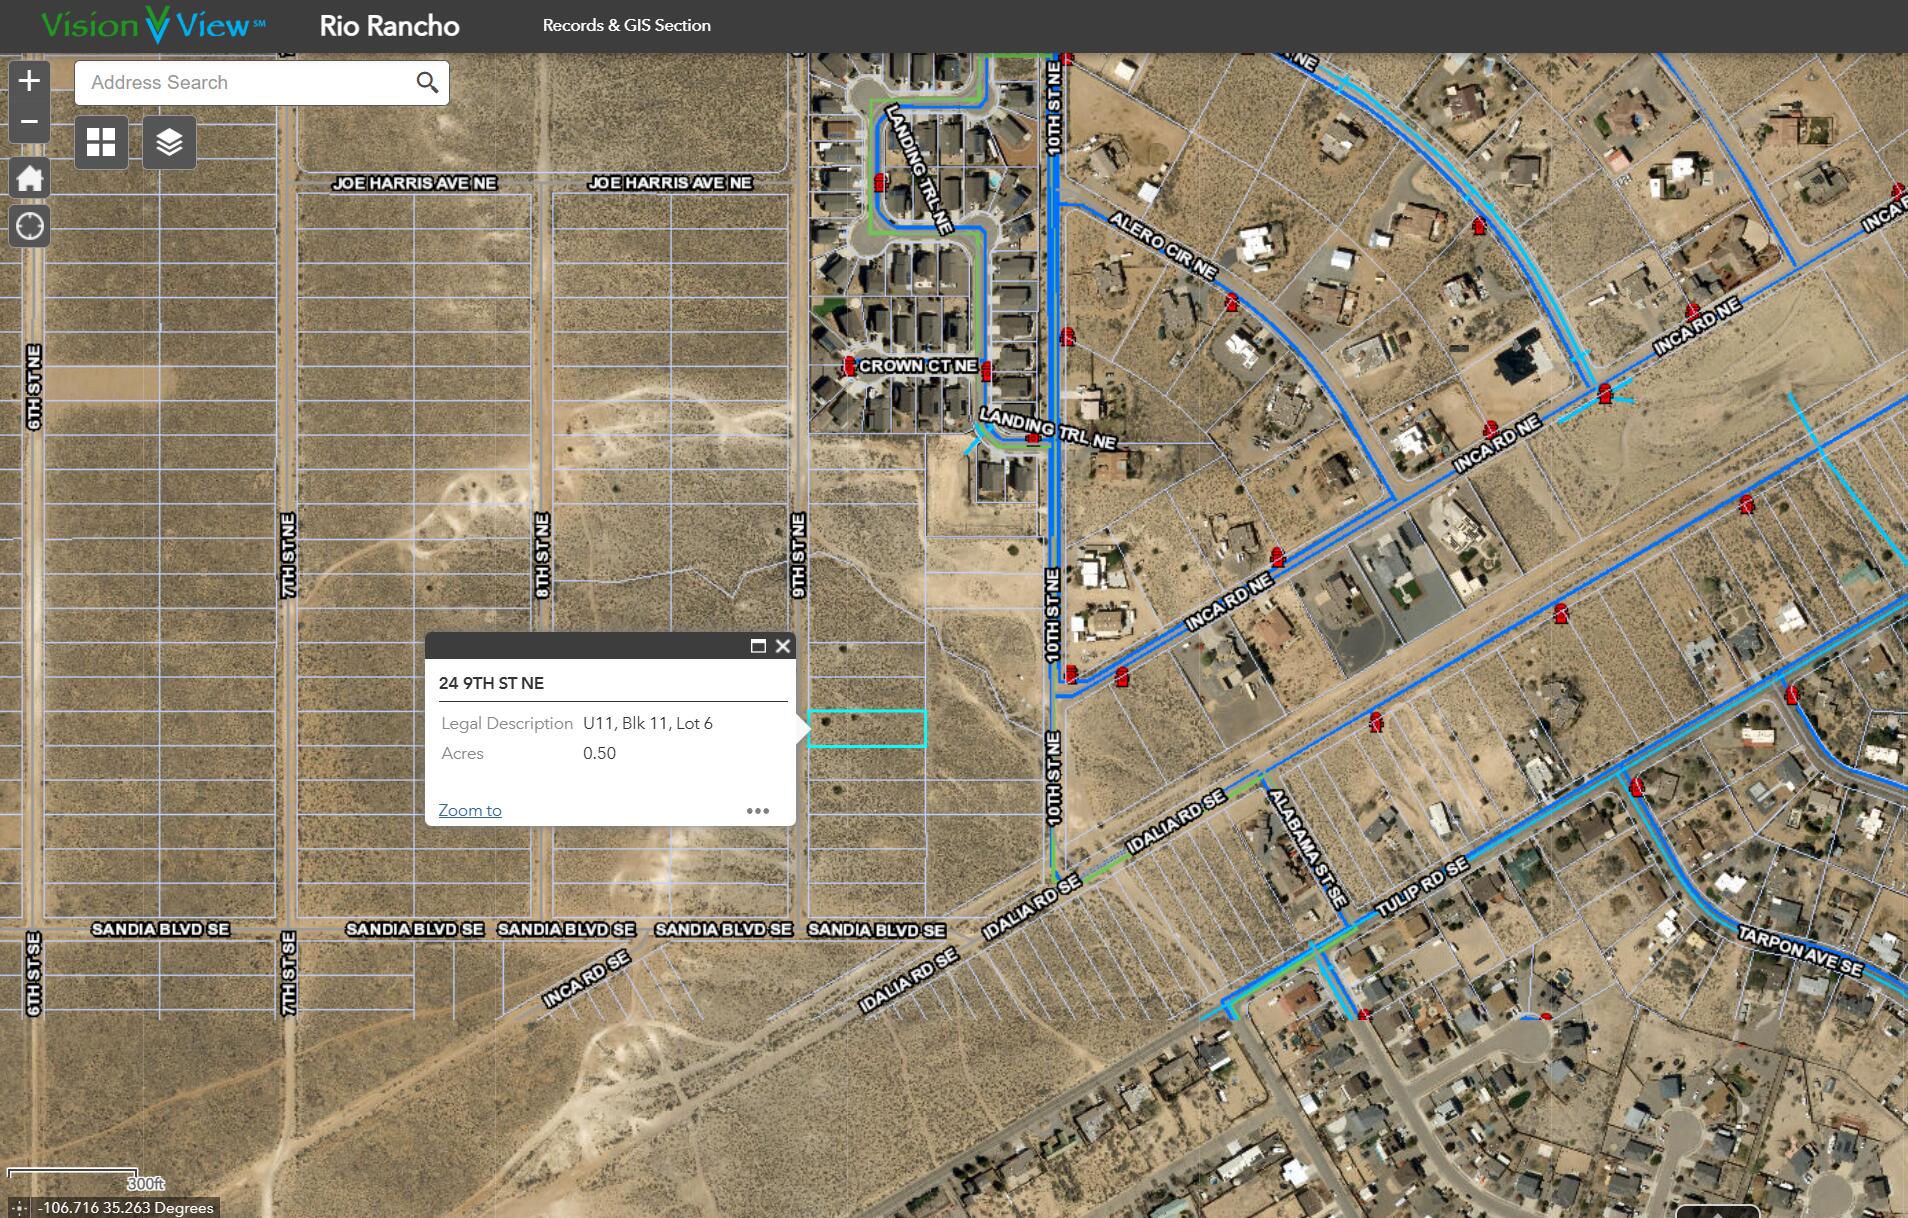
Task: Select the acres value 0.50
Action: (599, 753)
